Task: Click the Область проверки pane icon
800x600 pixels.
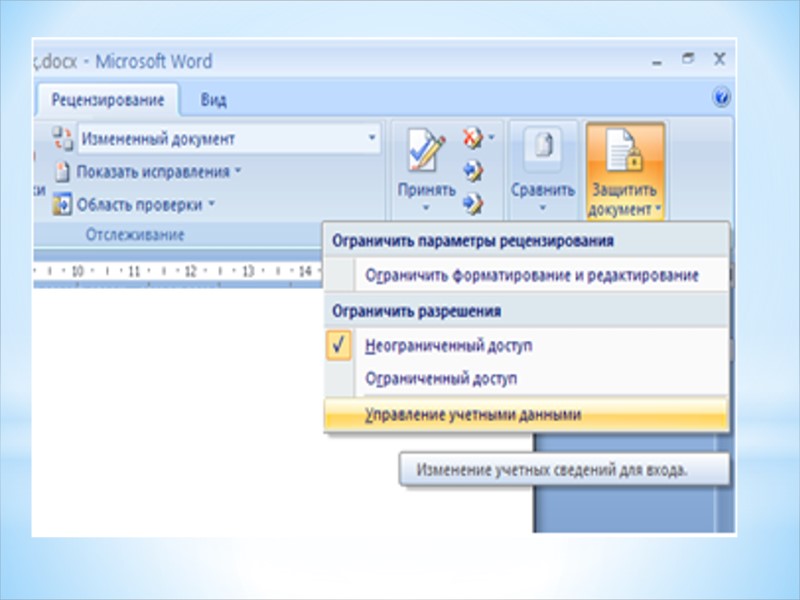Action: click(x=62, y=205)
